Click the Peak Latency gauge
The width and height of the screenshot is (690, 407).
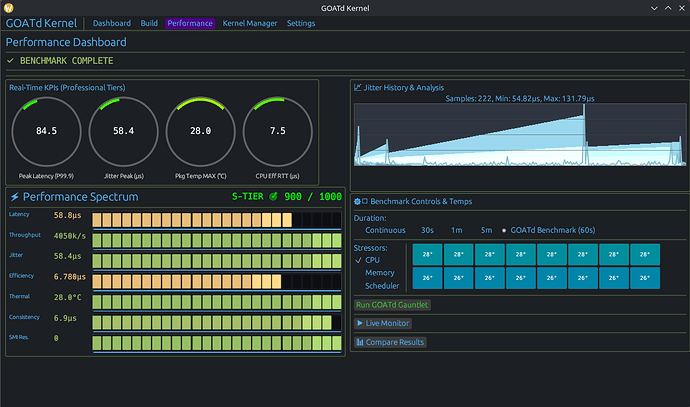pos(46,131)
